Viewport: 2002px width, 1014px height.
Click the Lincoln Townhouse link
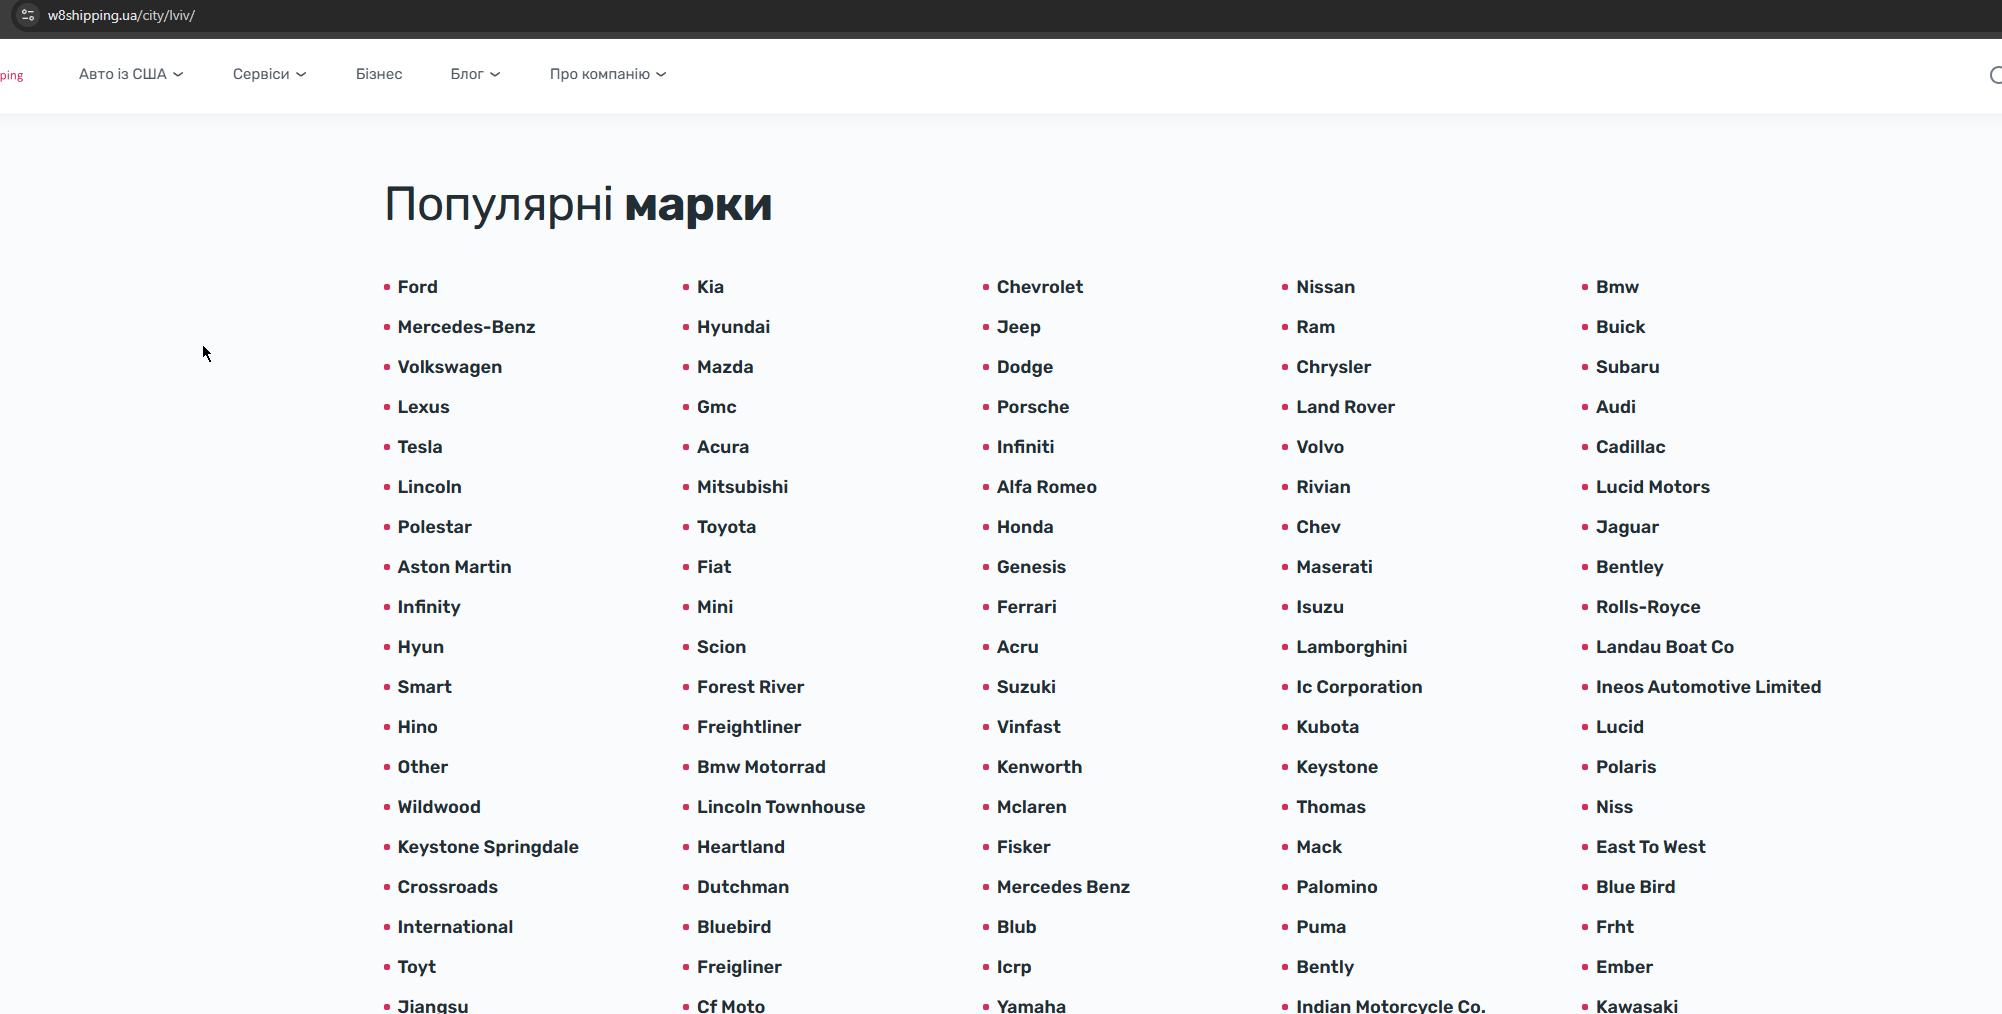(x=781, y=807)
